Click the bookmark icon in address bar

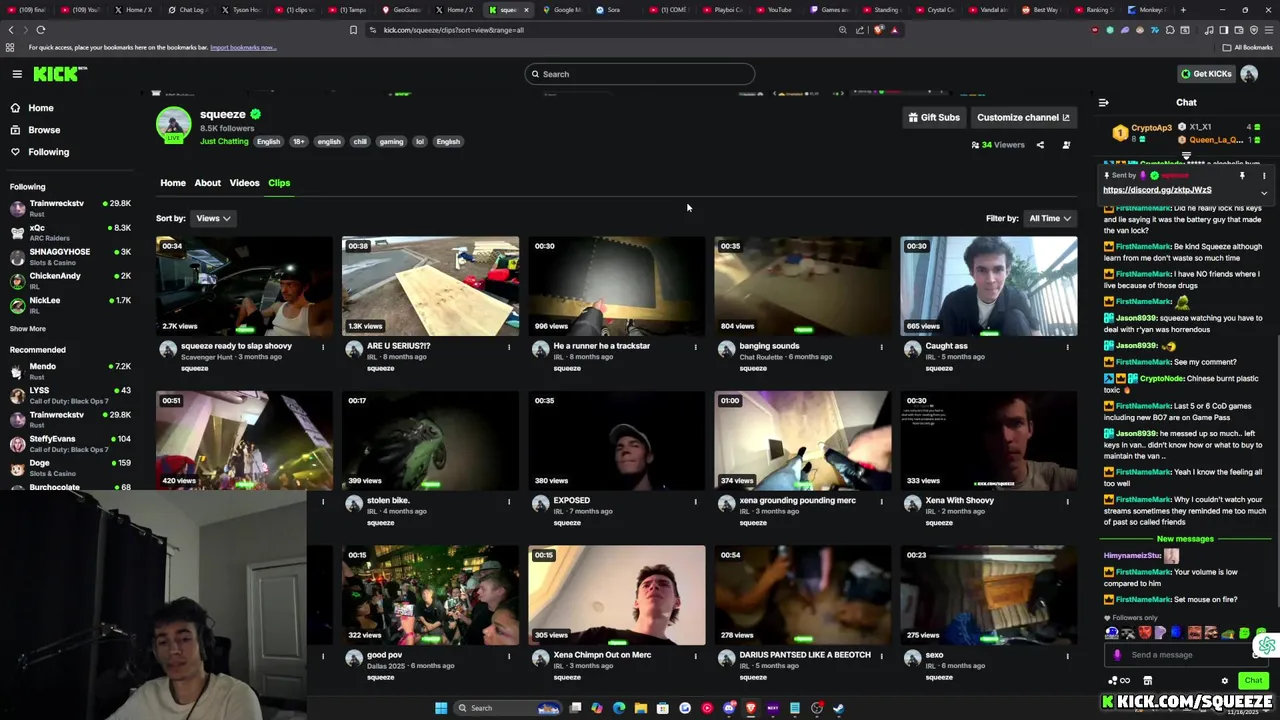353,30
